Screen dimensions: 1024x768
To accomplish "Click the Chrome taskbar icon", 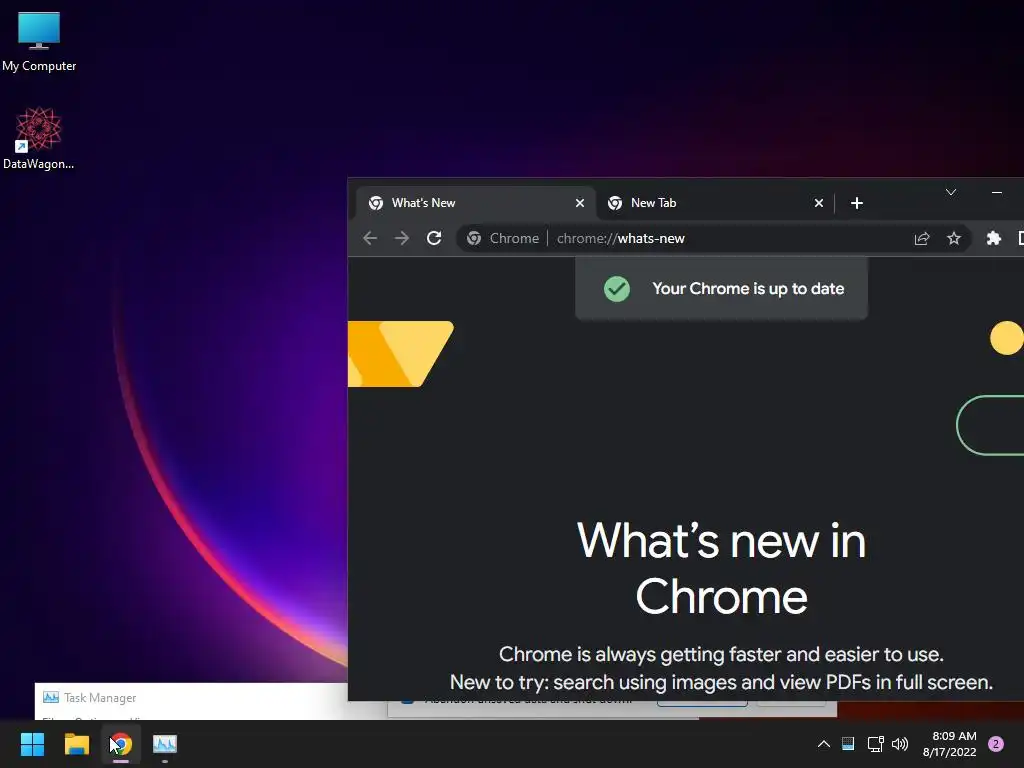I will tap(121, 744).
